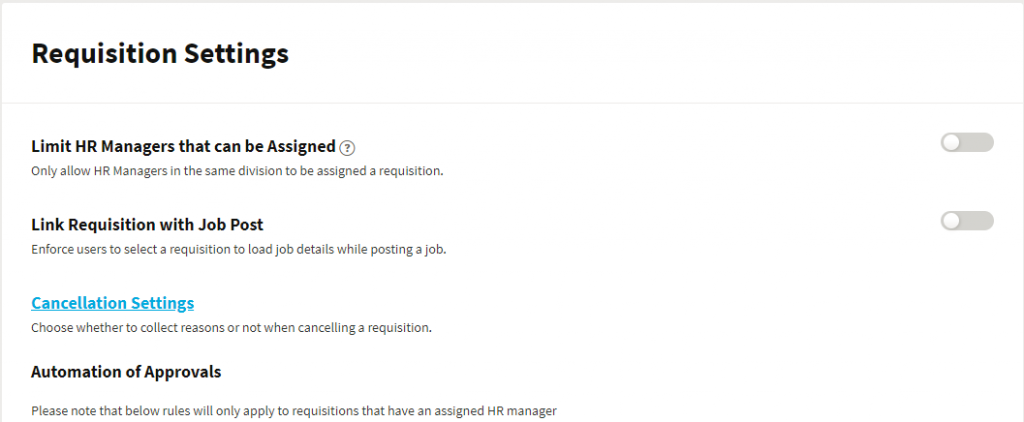The width and height of the screenshot is (1024, 422).
Task: Click the 'Choose whether to collect reasons' description
Action: click(x=232, y=327)
